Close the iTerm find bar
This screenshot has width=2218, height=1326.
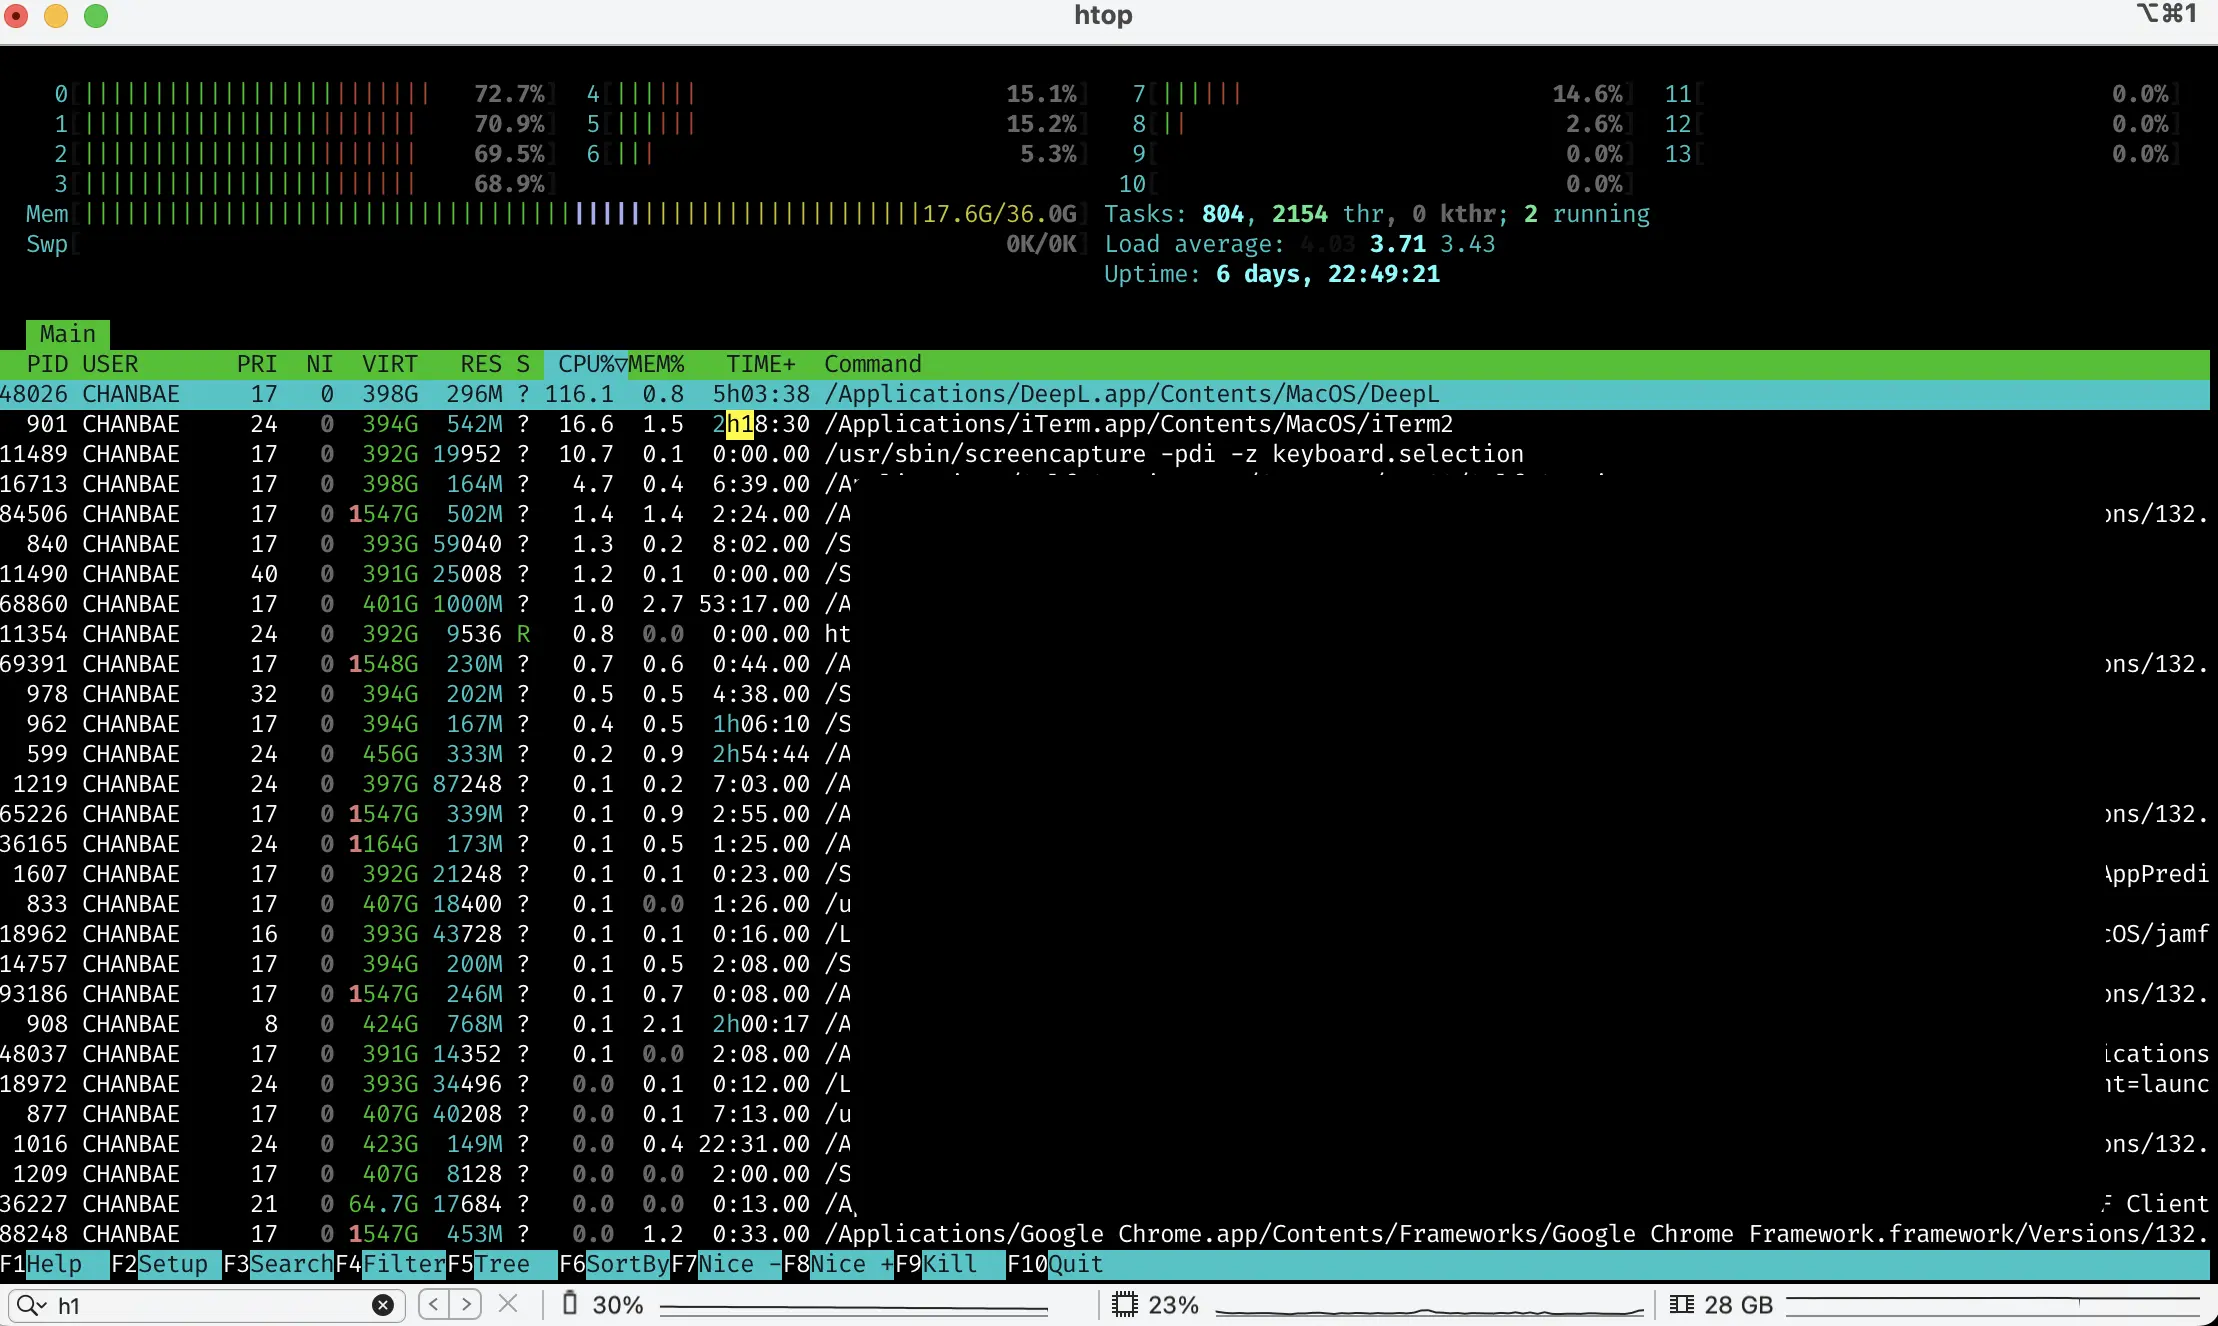[x=508, y=1304]
